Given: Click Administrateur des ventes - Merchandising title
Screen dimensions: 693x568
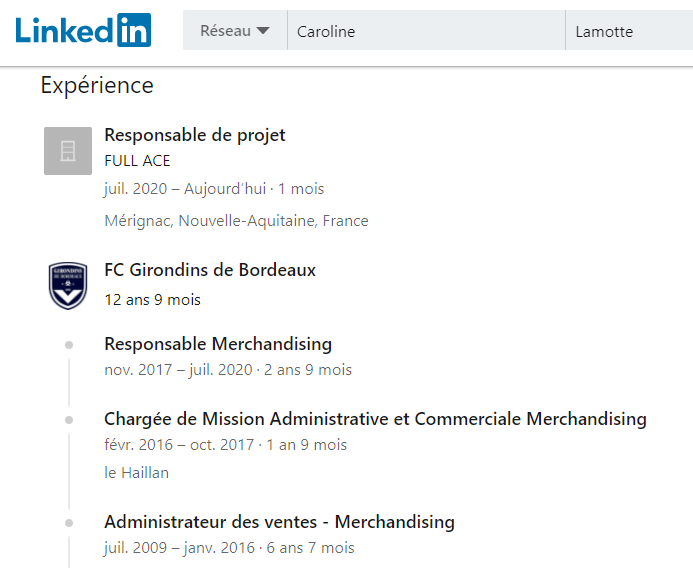Looking at the screenshot, I should [x=279, y=522].
